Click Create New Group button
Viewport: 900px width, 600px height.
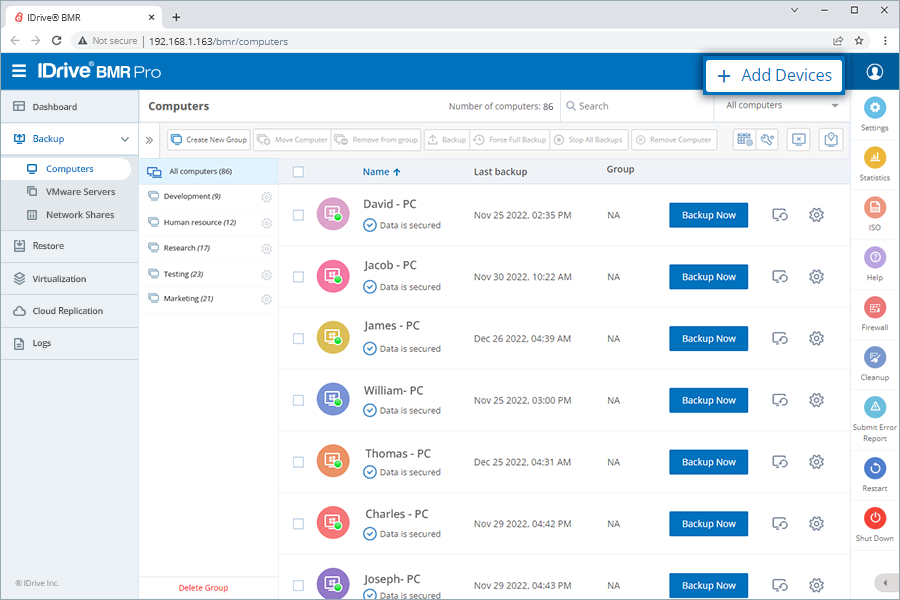coord(209,140)
